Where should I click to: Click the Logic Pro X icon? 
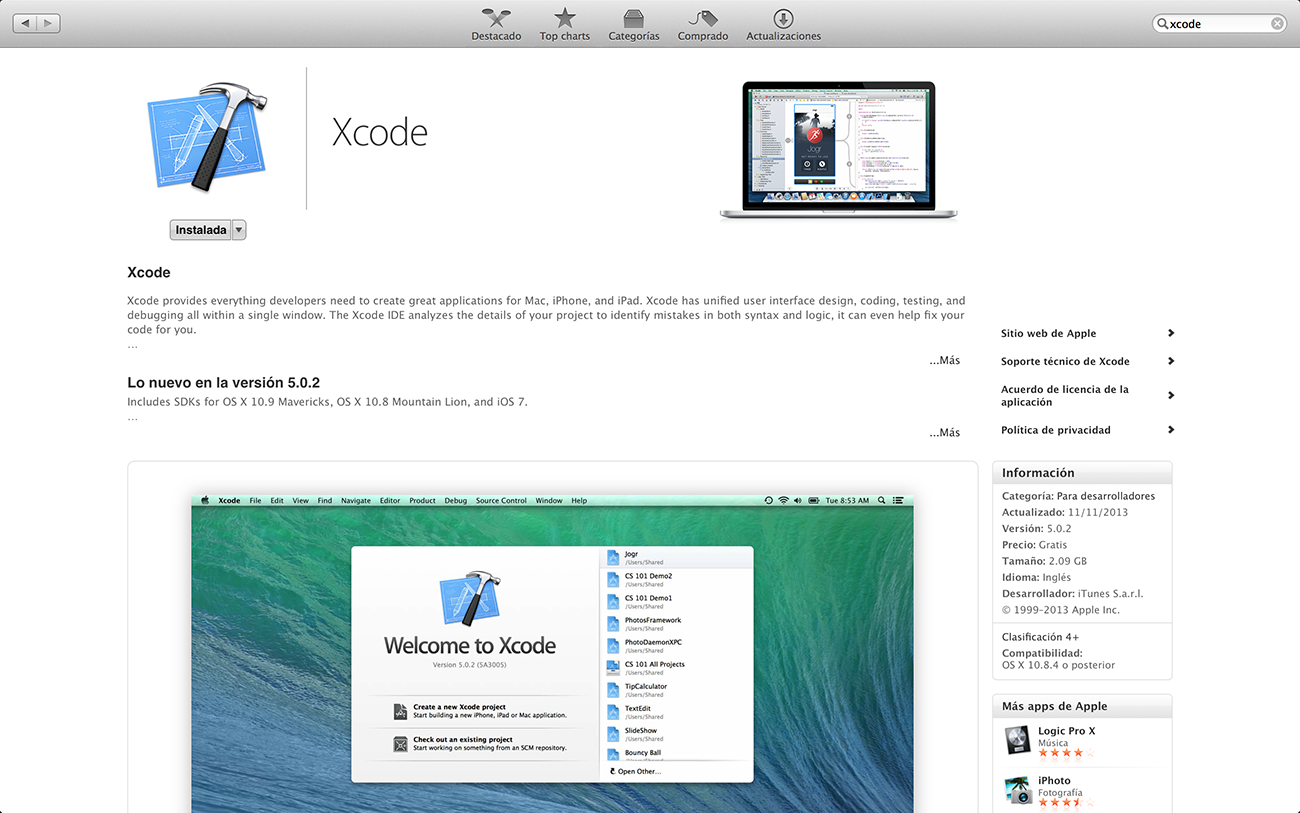[1018, 741]
